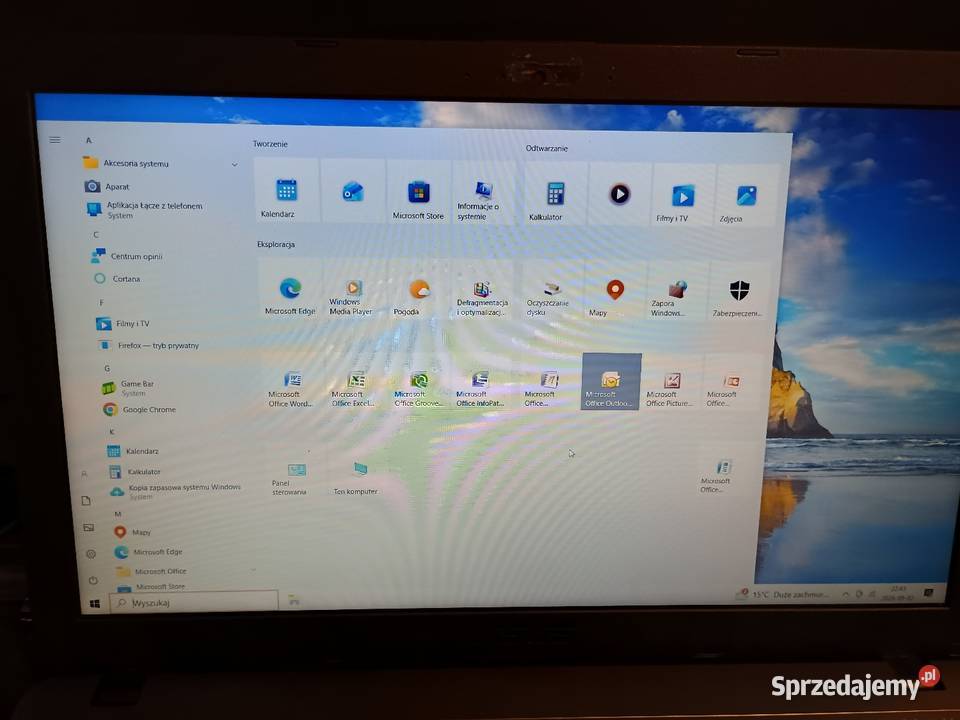The image size is (960, 720).
Task: Click the Tworzenie group header
Action: tap(270, 144)
